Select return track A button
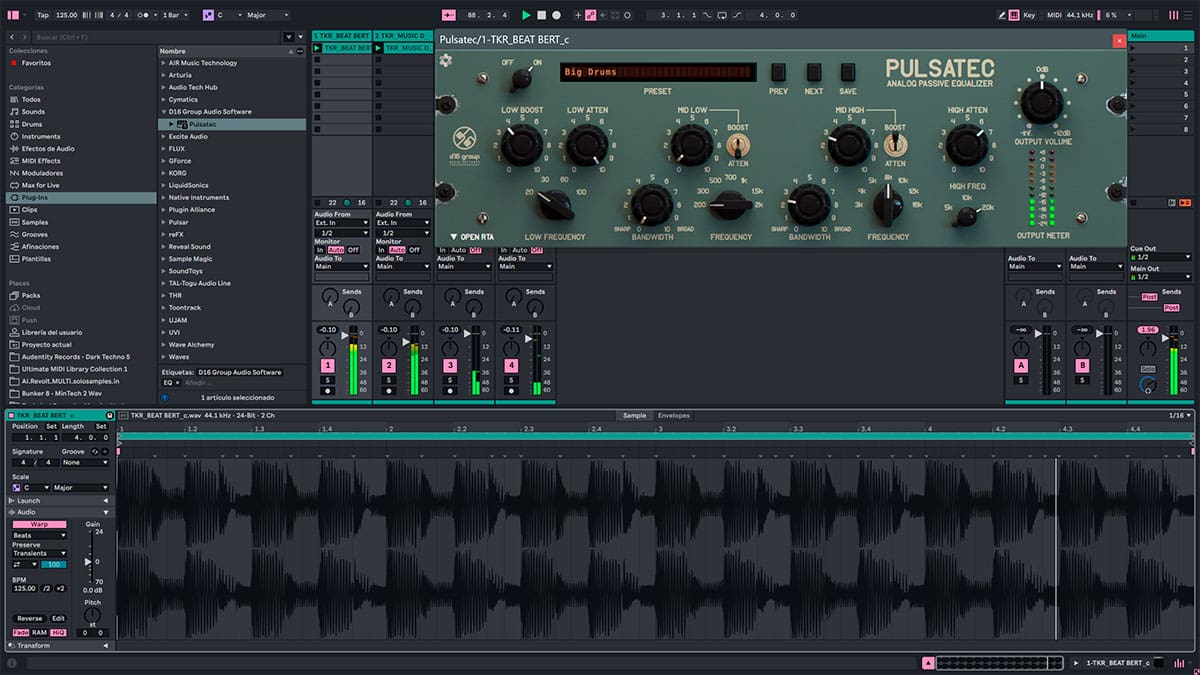This screenshot has width=1200, height=675. tap(1021, 367)
